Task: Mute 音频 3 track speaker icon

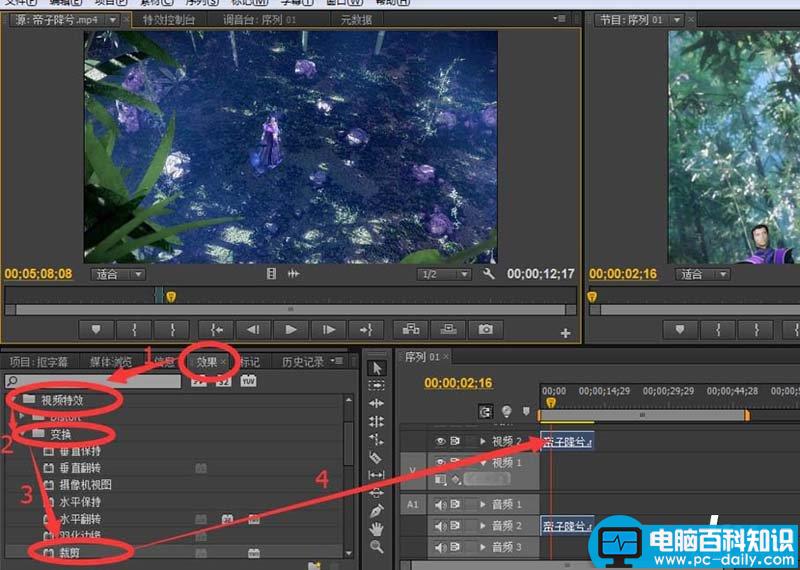Action: pos(440,548)
